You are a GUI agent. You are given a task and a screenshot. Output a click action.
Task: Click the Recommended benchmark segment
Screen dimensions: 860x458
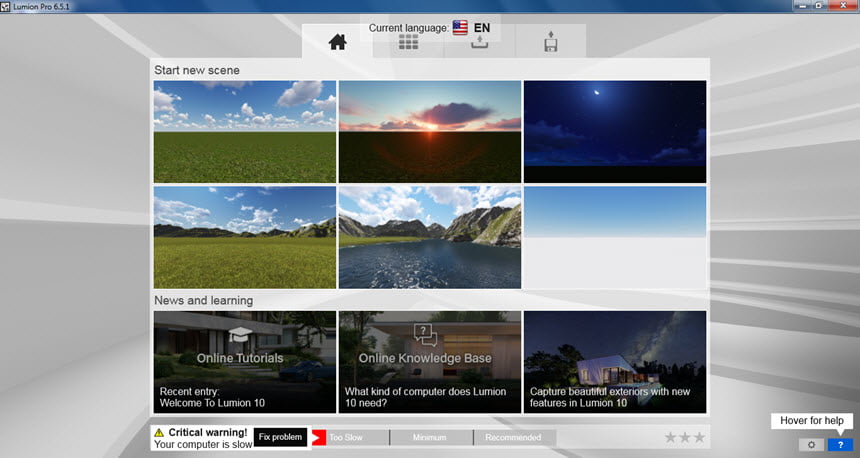[x=514, y=438]
